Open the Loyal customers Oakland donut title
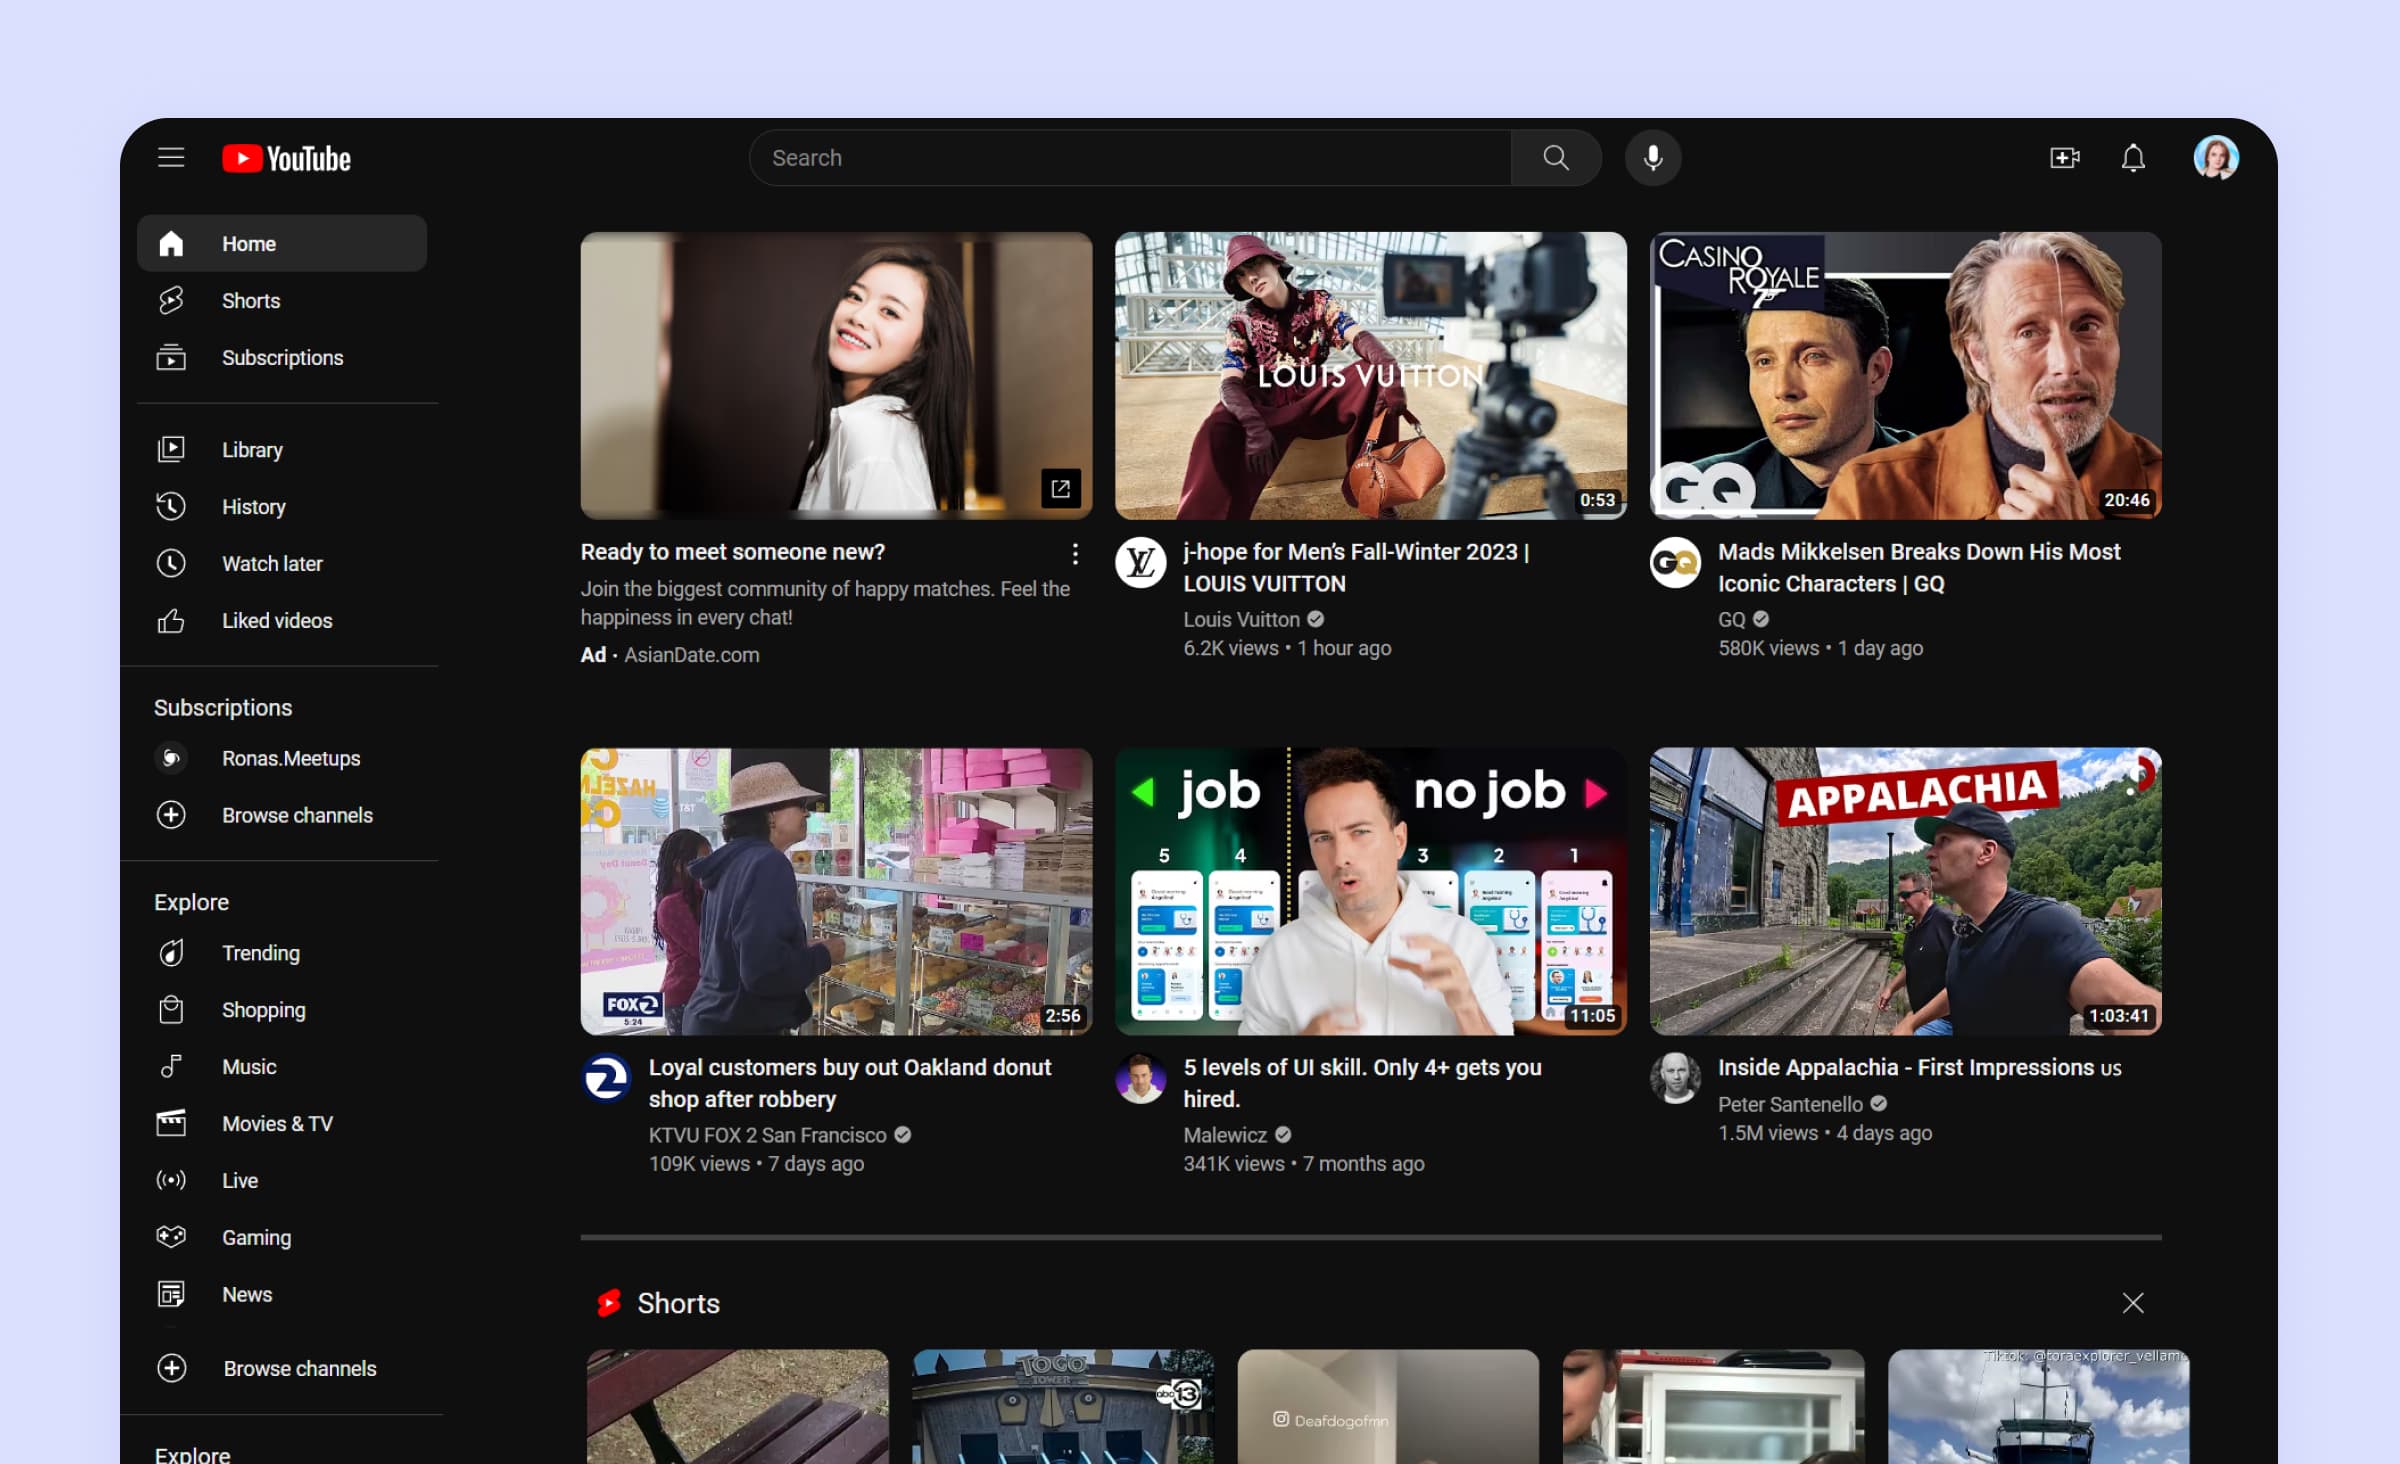 tap(850, 1082)
